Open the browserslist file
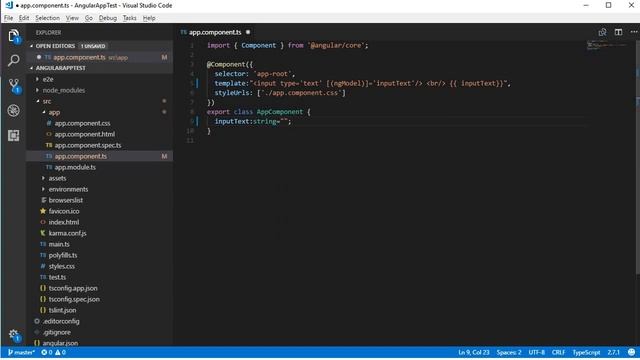 click(100, 200)
